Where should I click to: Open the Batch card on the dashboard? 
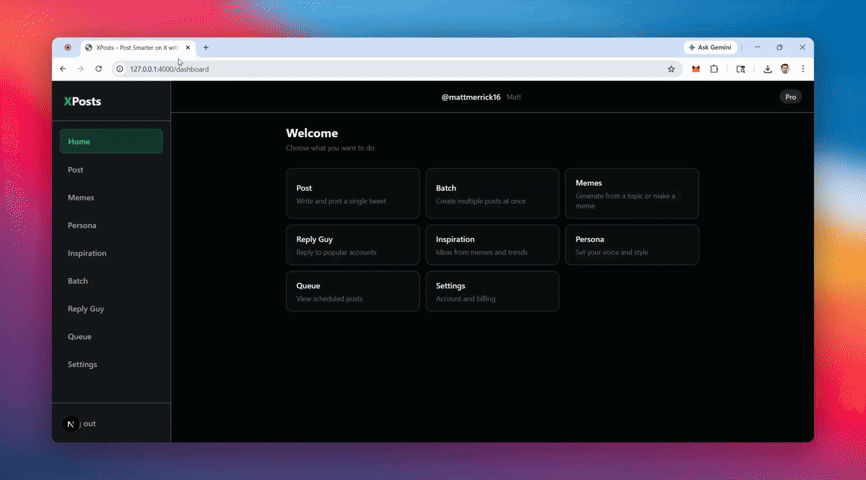(492, 194)
